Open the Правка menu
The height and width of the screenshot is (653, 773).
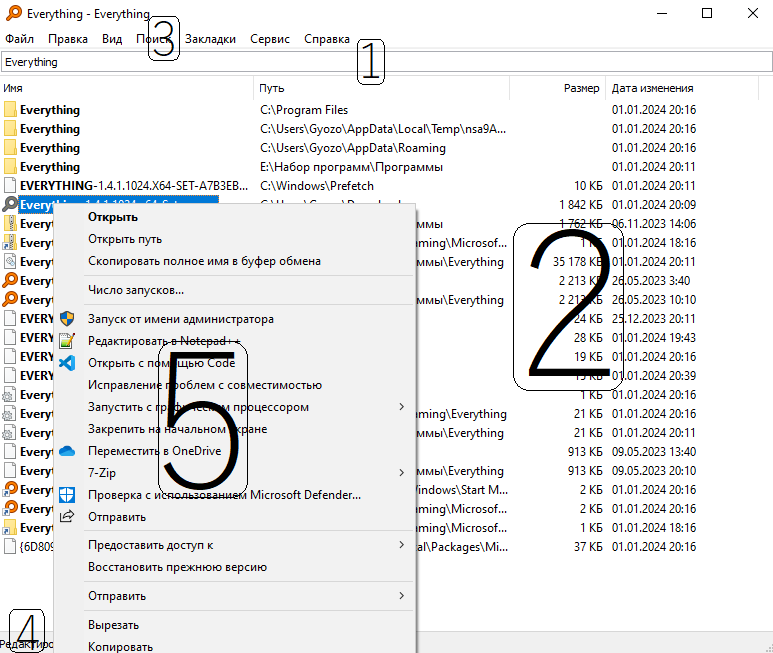(x=68, y=39)
